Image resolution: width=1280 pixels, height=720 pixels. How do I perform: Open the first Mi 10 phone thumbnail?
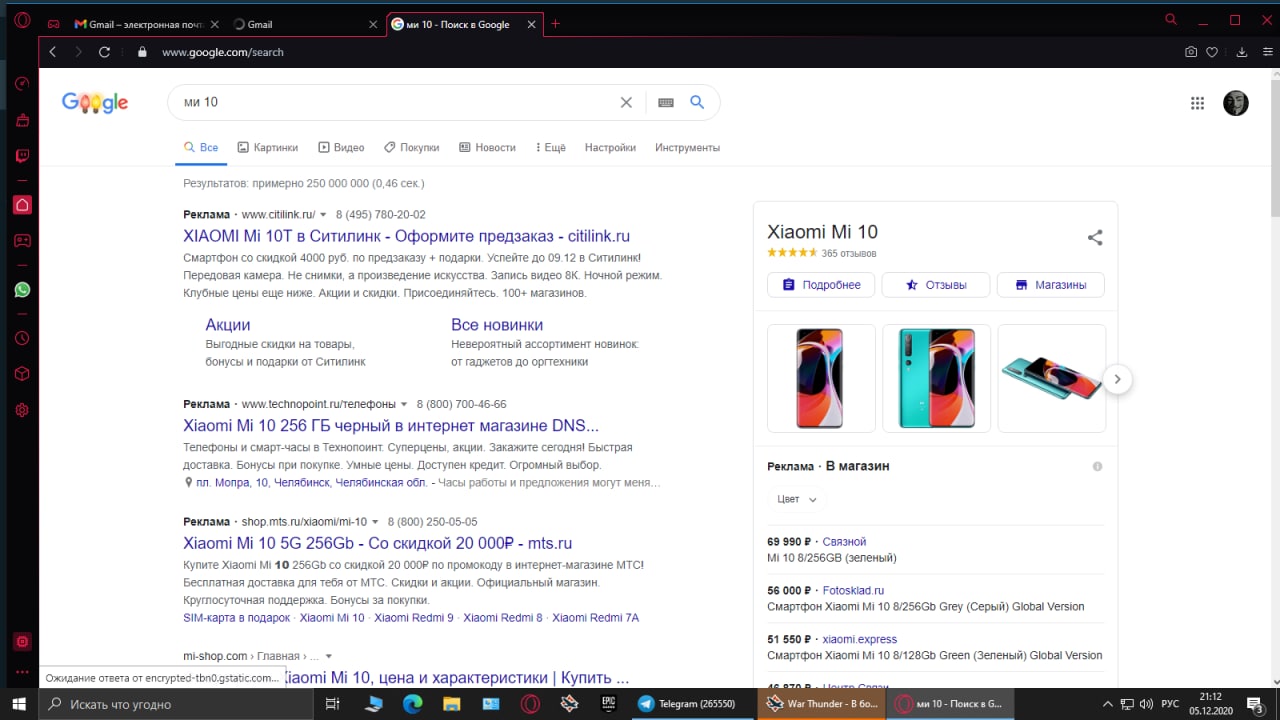point(821,378)
